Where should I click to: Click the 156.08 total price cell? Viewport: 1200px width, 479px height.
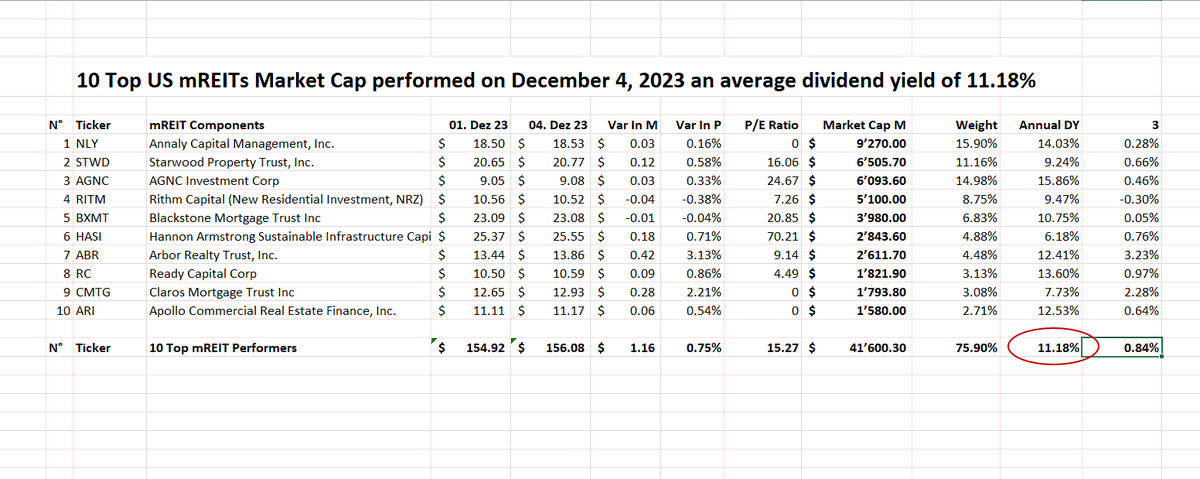coord(567,348)
